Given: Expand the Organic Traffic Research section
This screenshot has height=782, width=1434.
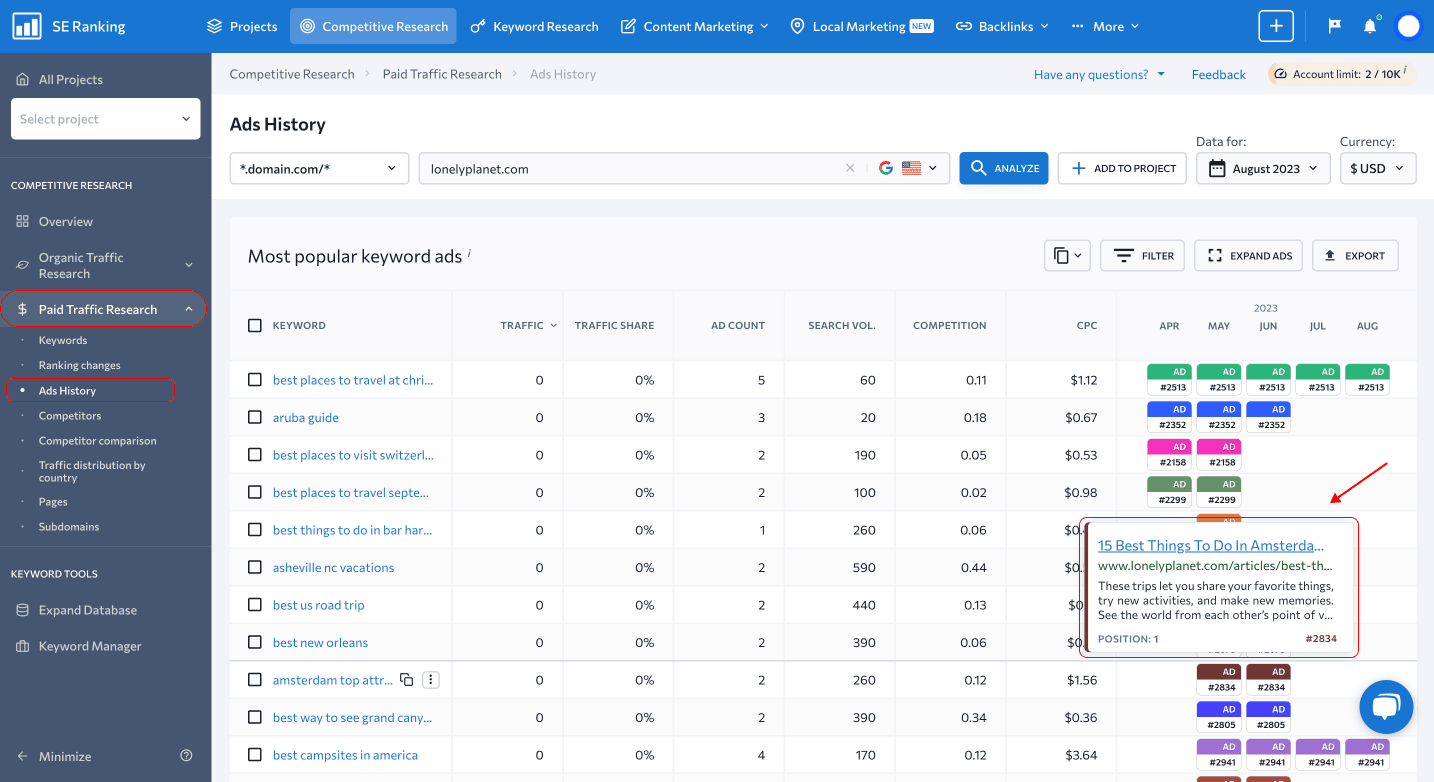Looking at the screenshot, I should click(189, 265).
